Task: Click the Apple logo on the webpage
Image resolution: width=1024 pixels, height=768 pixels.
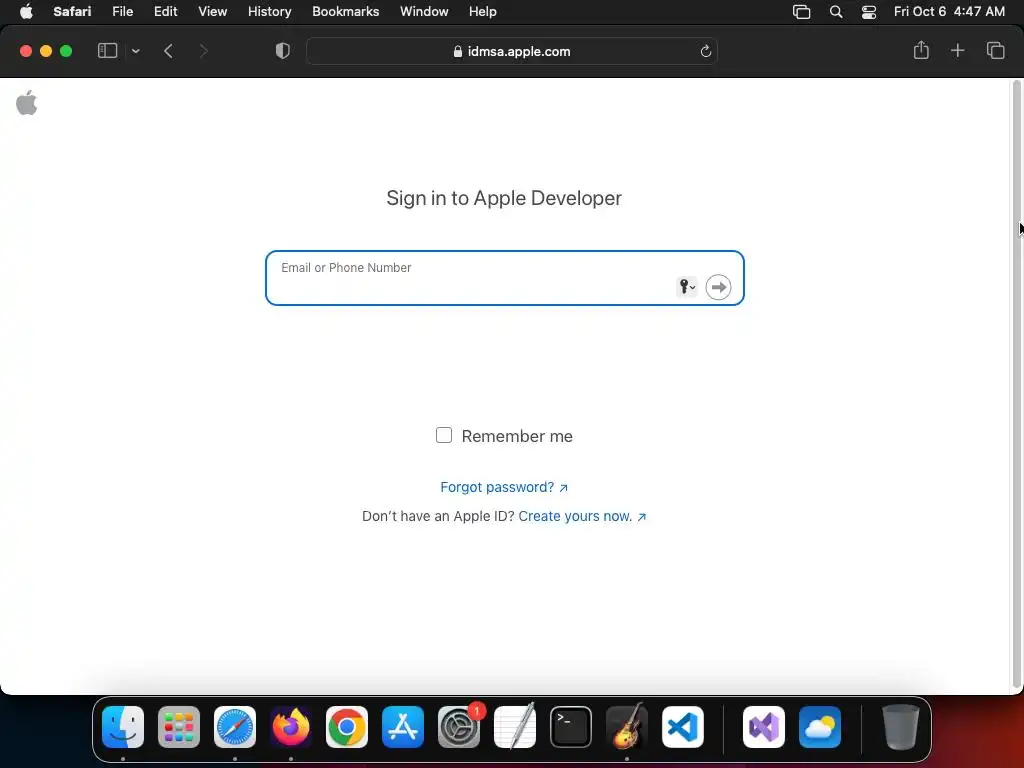Action: click(x=27, y=103)
